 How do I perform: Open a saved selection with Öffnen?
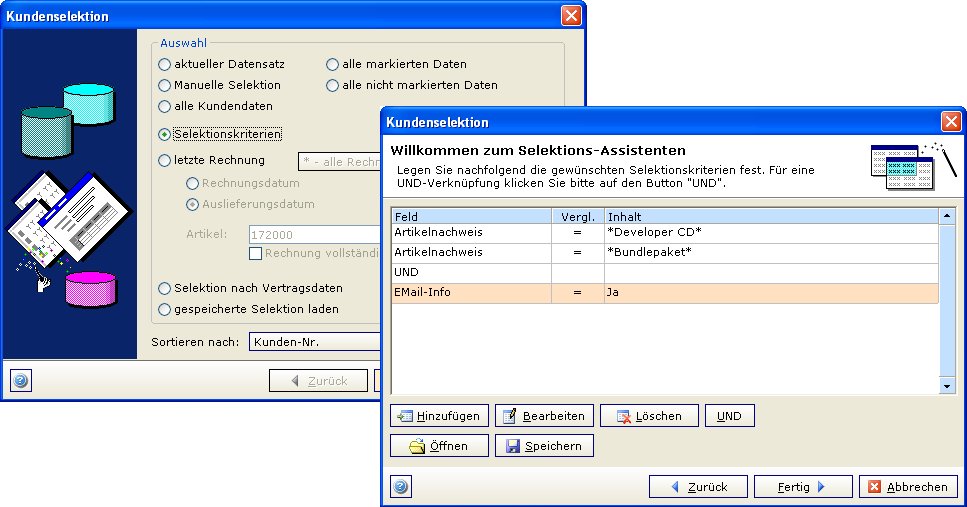pos(439,446)
